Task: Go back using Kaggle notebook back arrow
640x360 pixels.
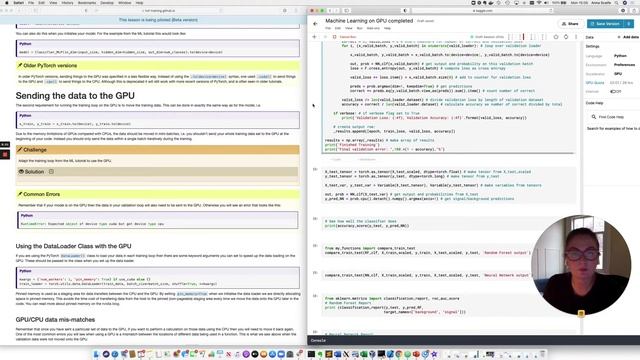Action: pyautogui.click(x=315, y=24)
